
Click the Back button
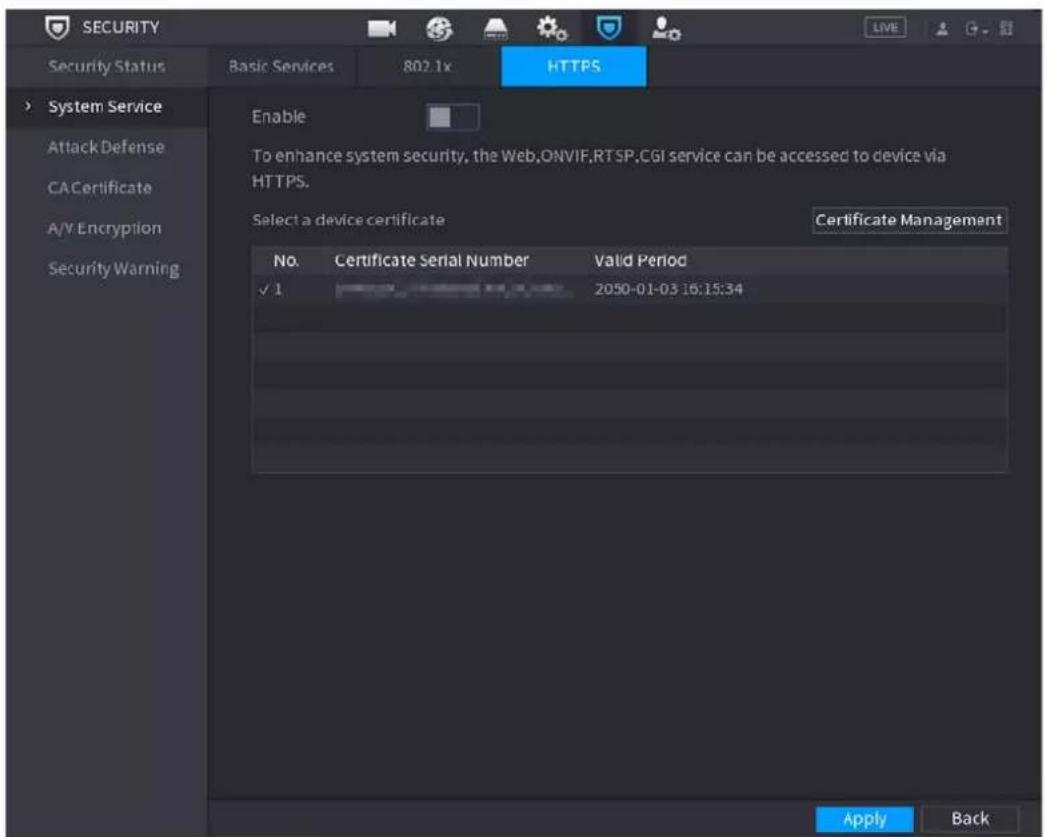point(970,819)
